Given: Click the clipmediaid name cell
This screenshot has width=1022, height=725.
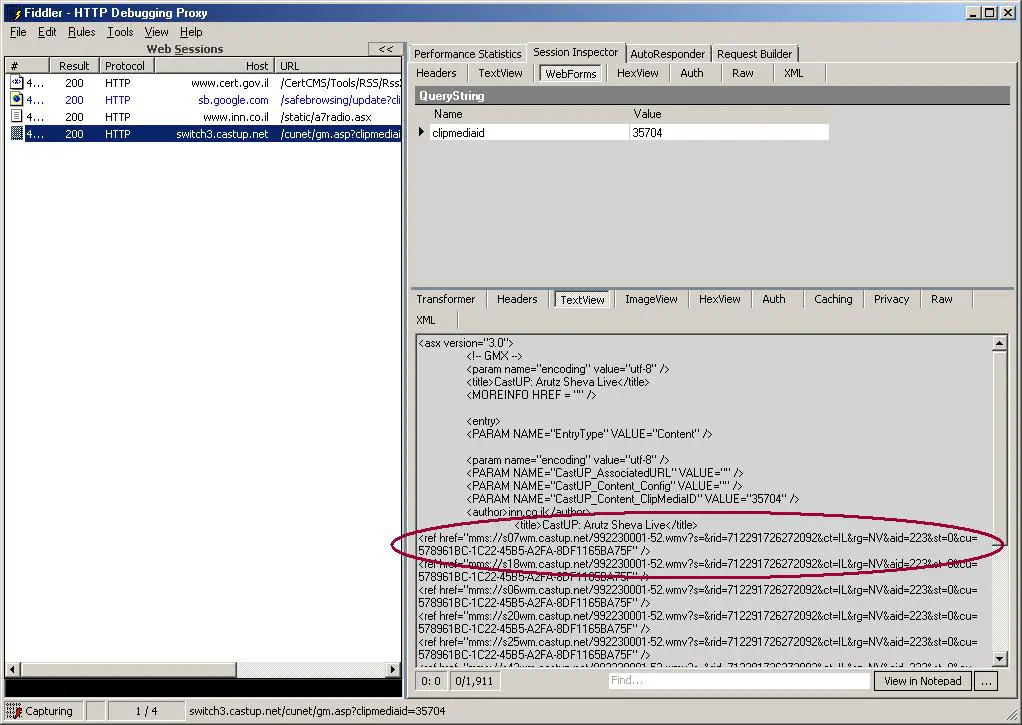Looking at the screenshot, I should pos(529,132).
